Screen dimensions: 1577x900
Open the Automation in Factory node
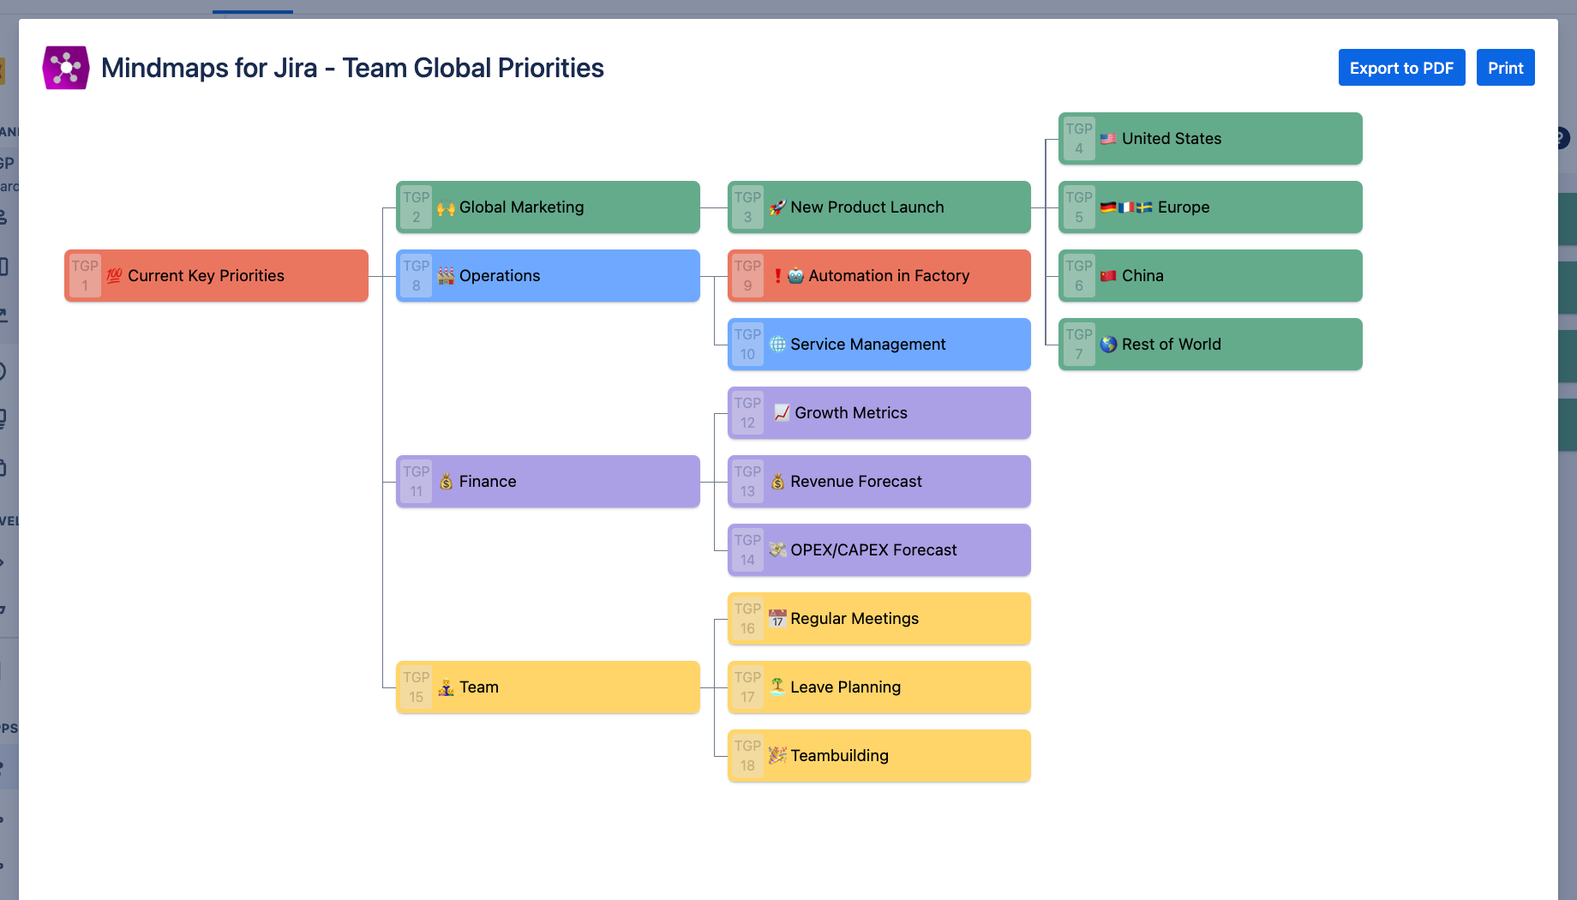(x=879, y=275)
